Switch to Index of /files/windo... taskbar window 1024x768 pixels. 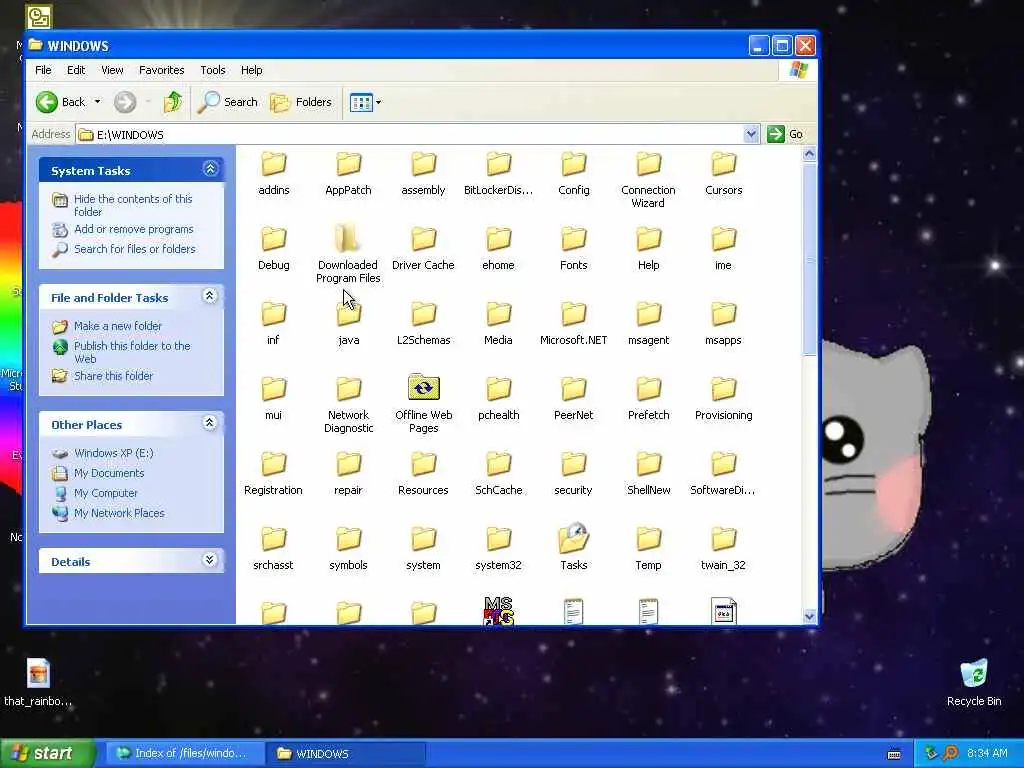click(x=185, y=753)
